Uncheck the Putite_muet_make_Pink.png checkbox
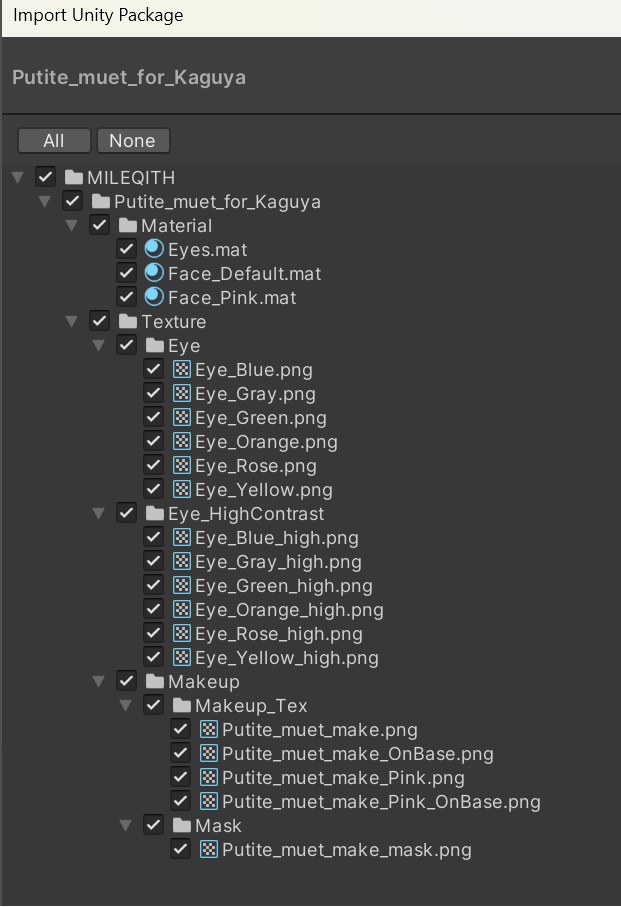Screen dimensions: 621x907 pyautogui.click(x=180, y=777)
